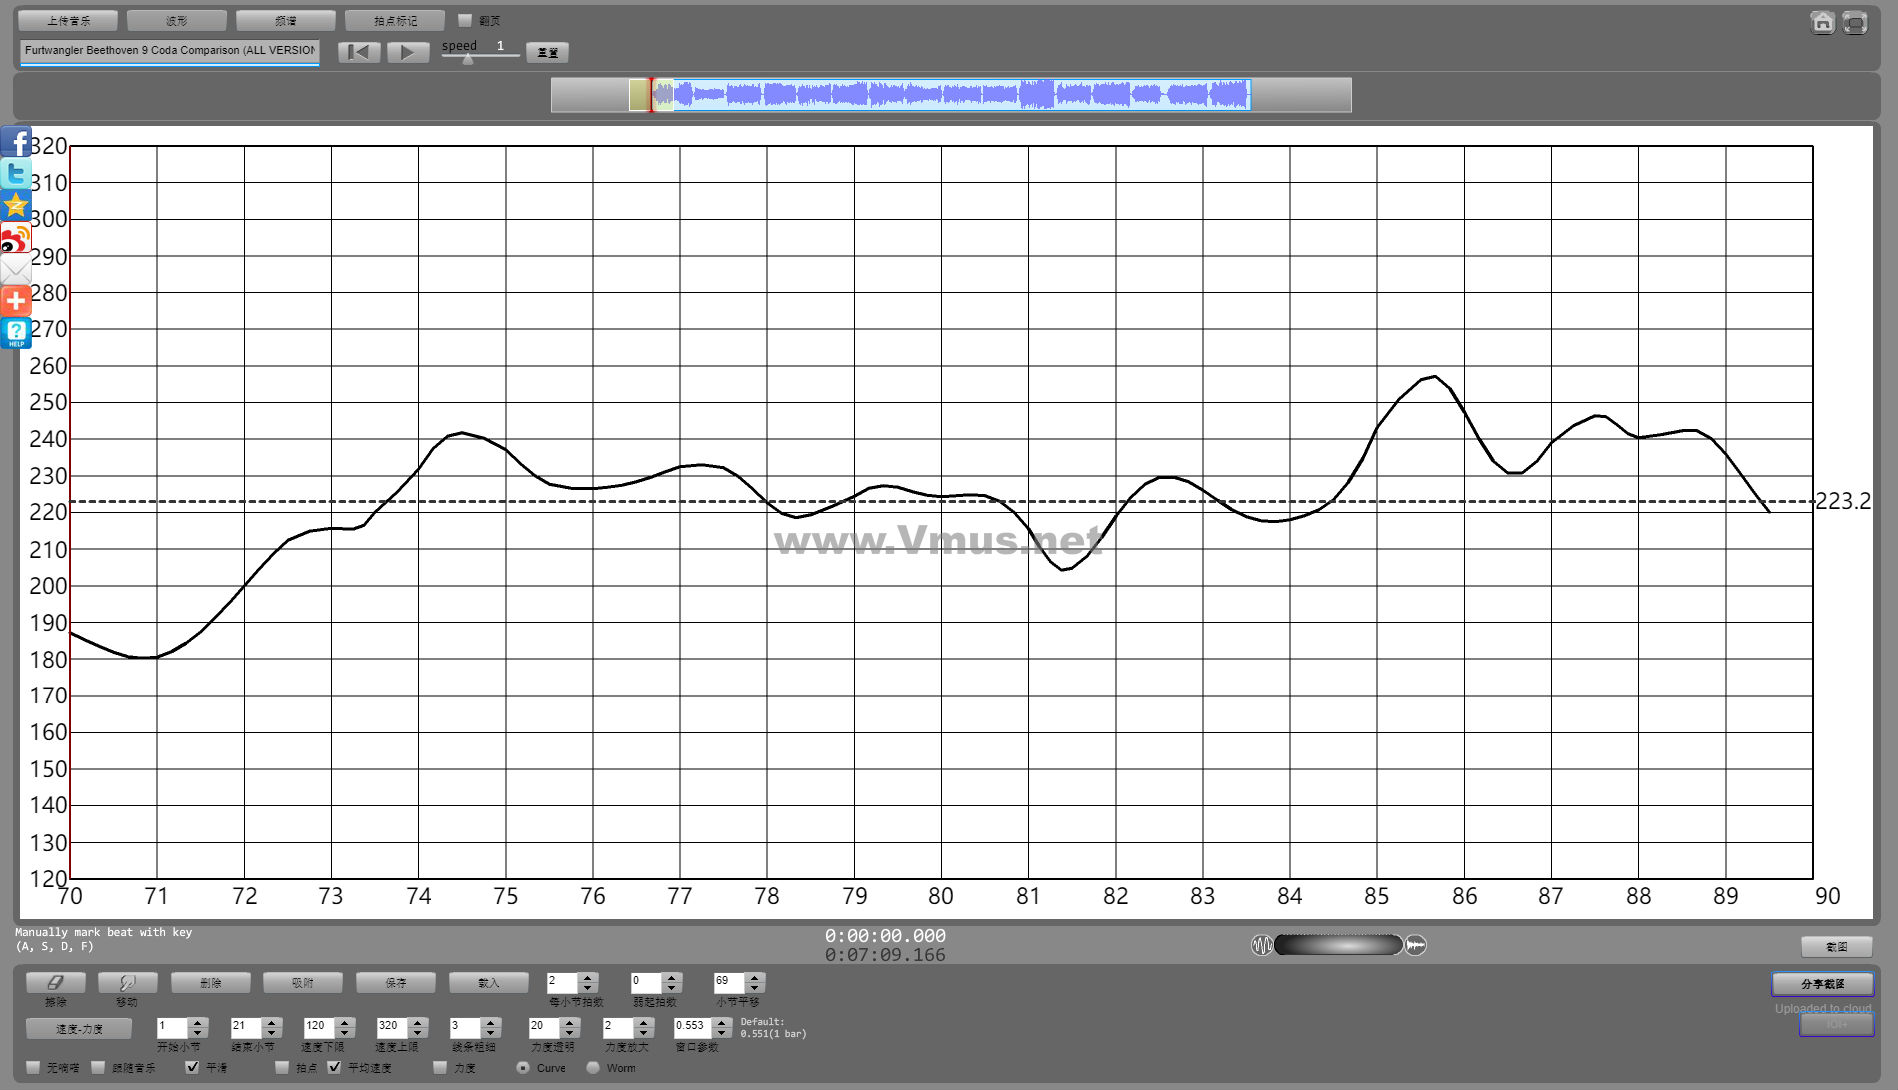This screenshot has width=1898, height=1090.
Task: Click the speed slider handle
Action: pos(467,59)
